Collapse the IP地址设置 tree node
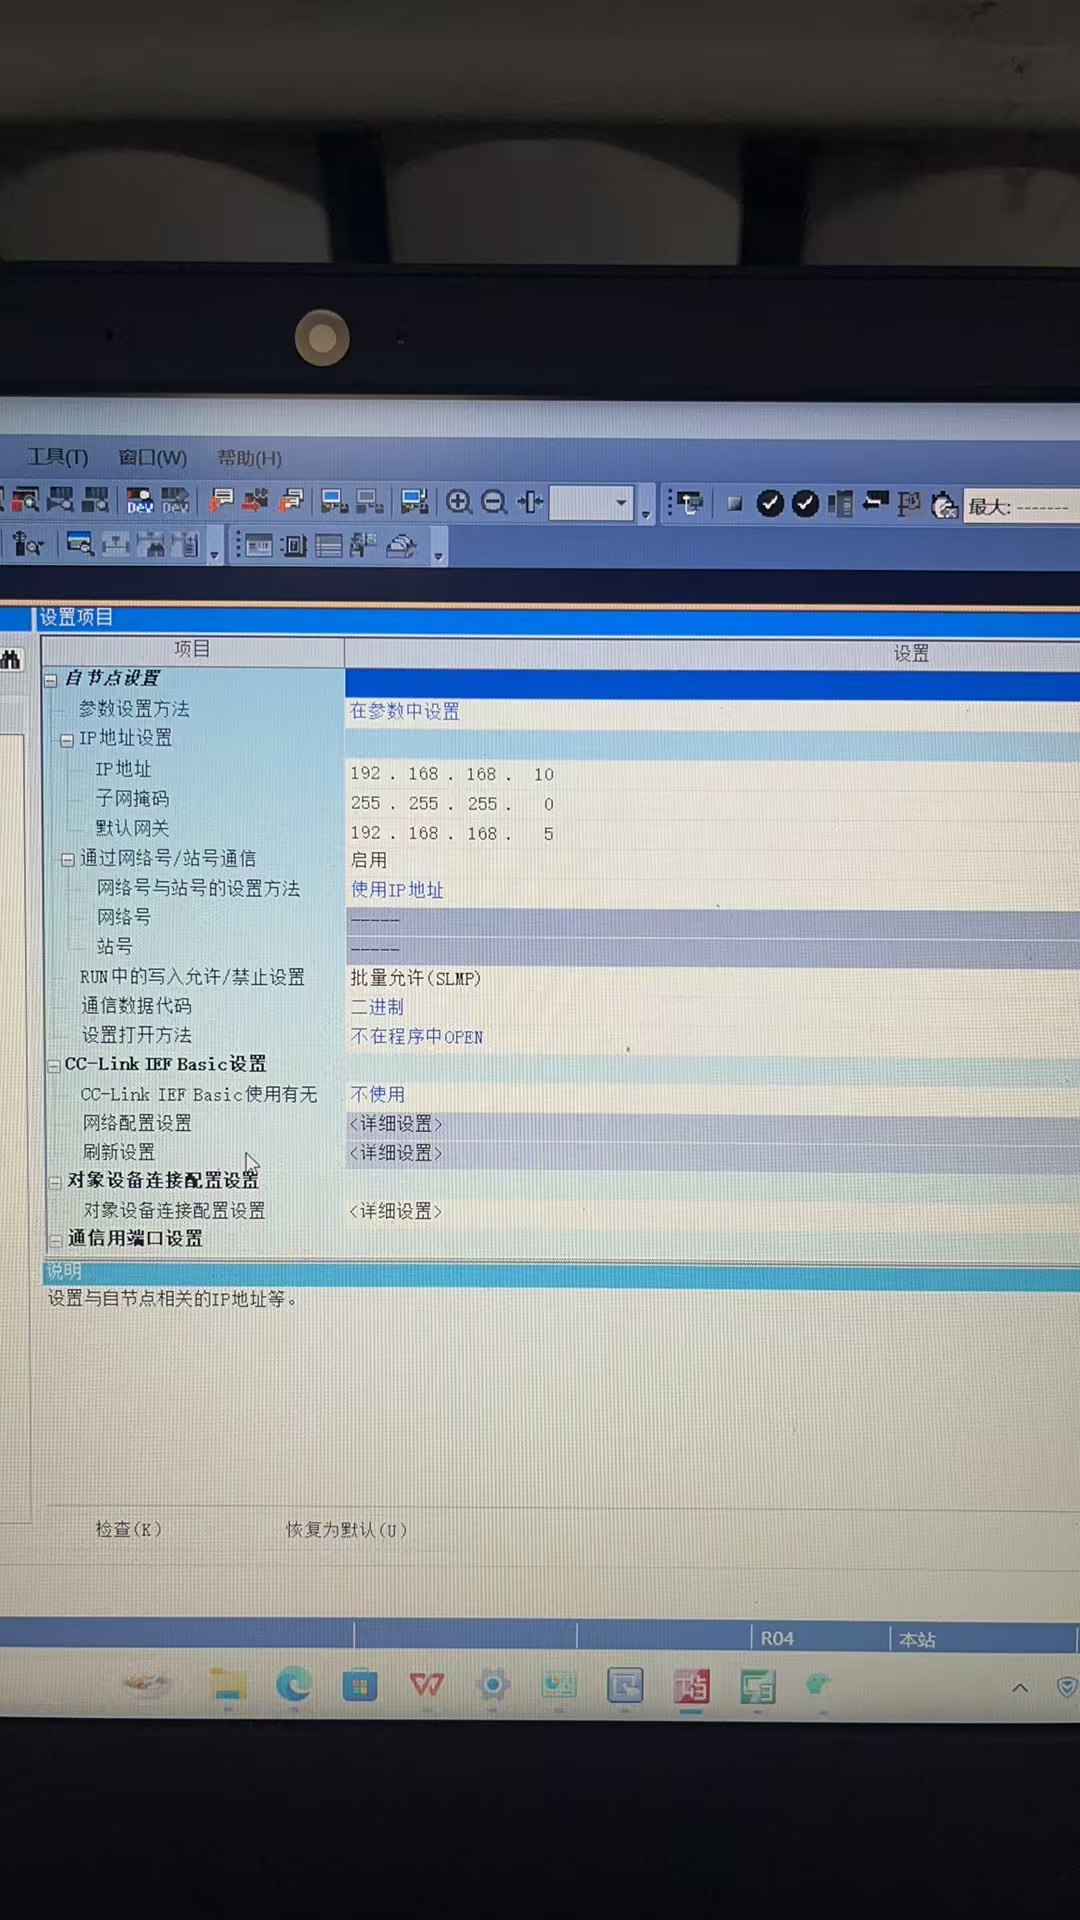1080x1920 pixels. [67, 740]
